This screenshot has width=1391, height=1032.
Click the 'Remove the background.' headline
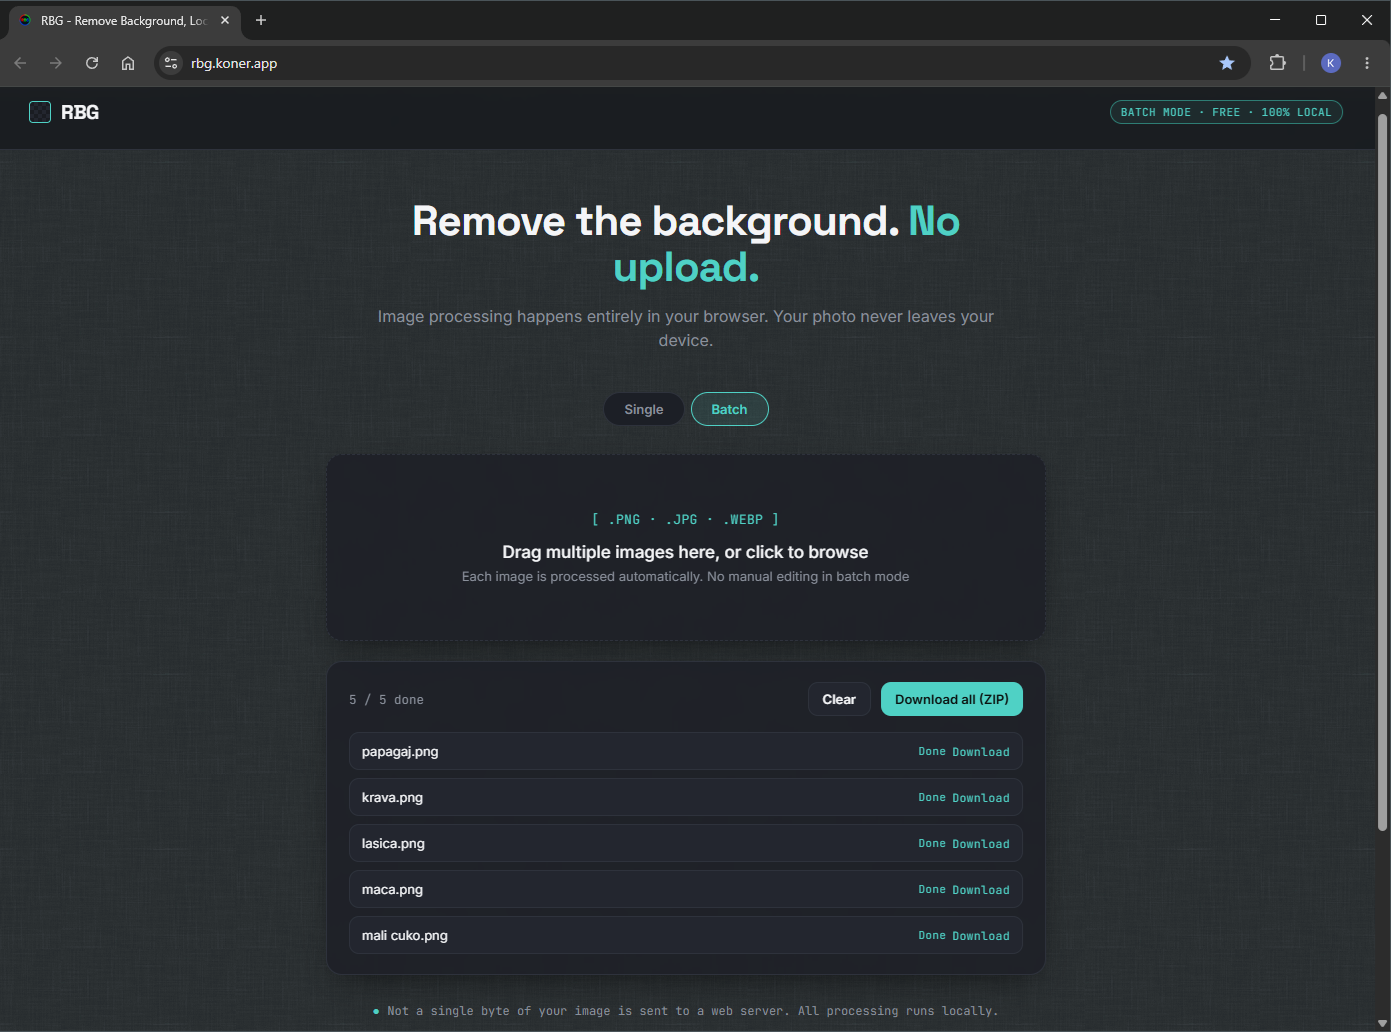pos(656,221)
